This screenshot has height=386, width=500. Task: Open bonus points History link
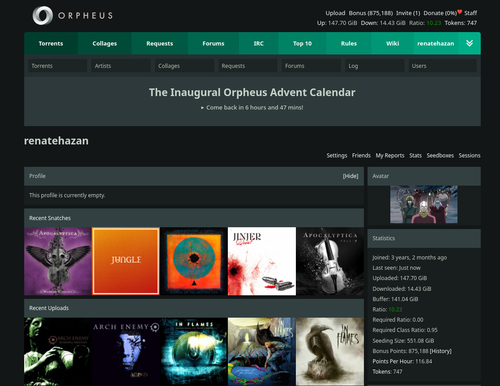(x=441, y=351)
